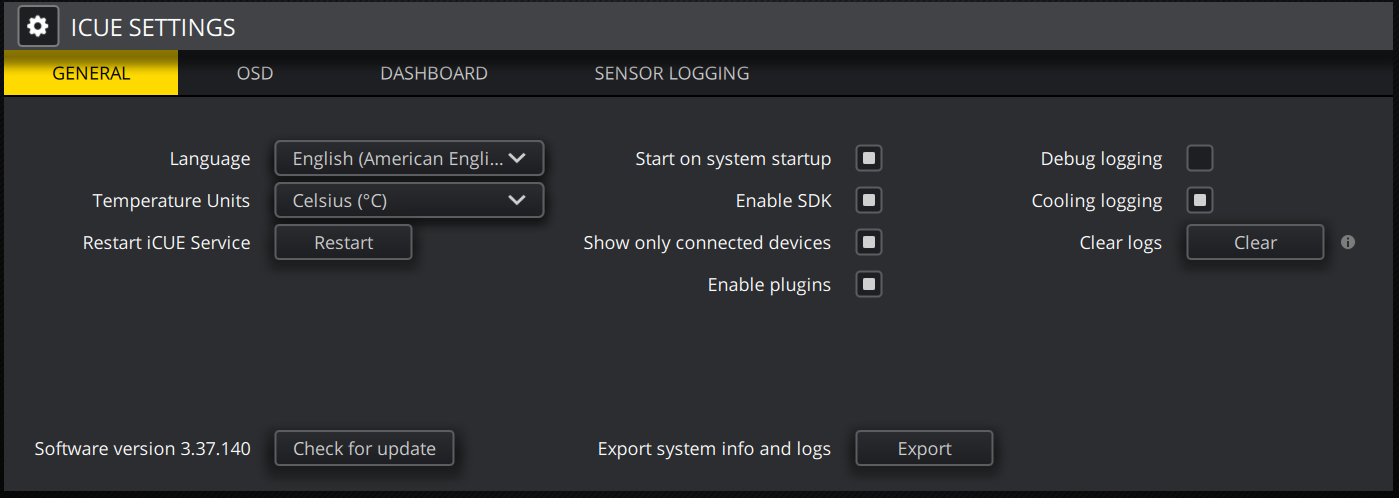This screenshot has height=498, width=1399.
Task: Click the info icon beside Clear logs
Action: [1348, 242]
